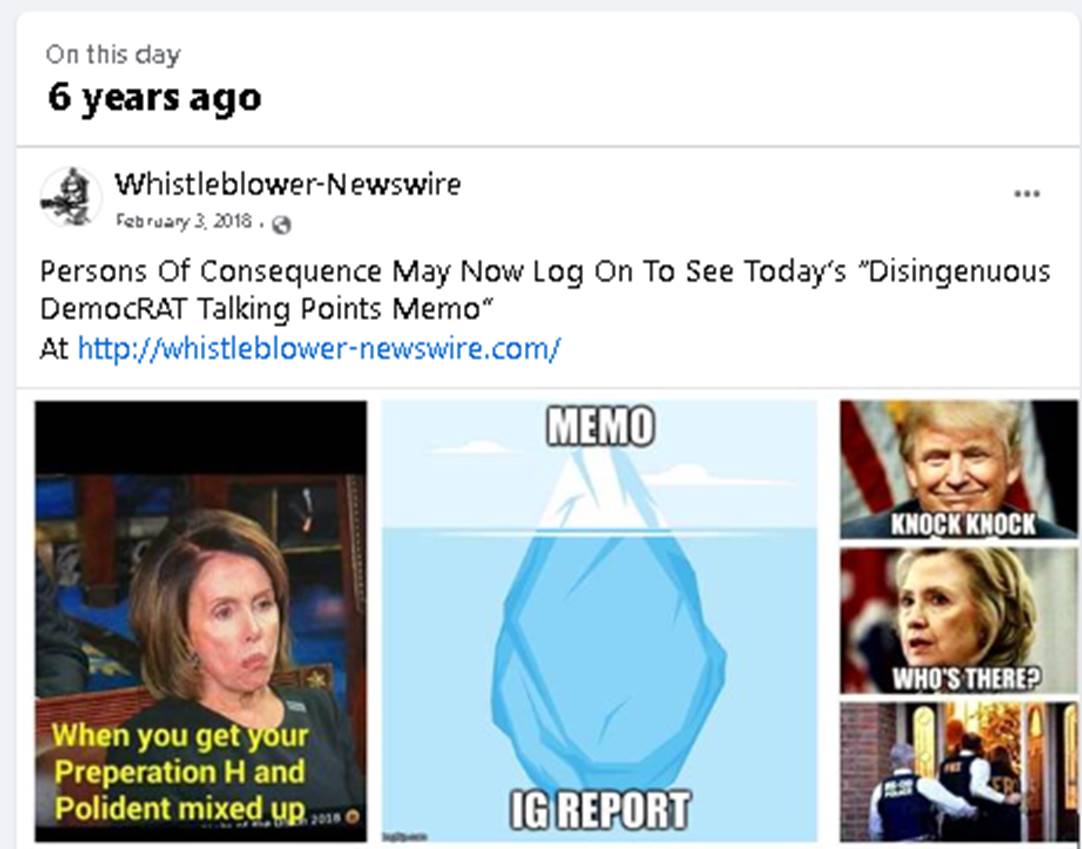
Task: Open the KNOCK KNOCK meme panel
Action: 959,469
